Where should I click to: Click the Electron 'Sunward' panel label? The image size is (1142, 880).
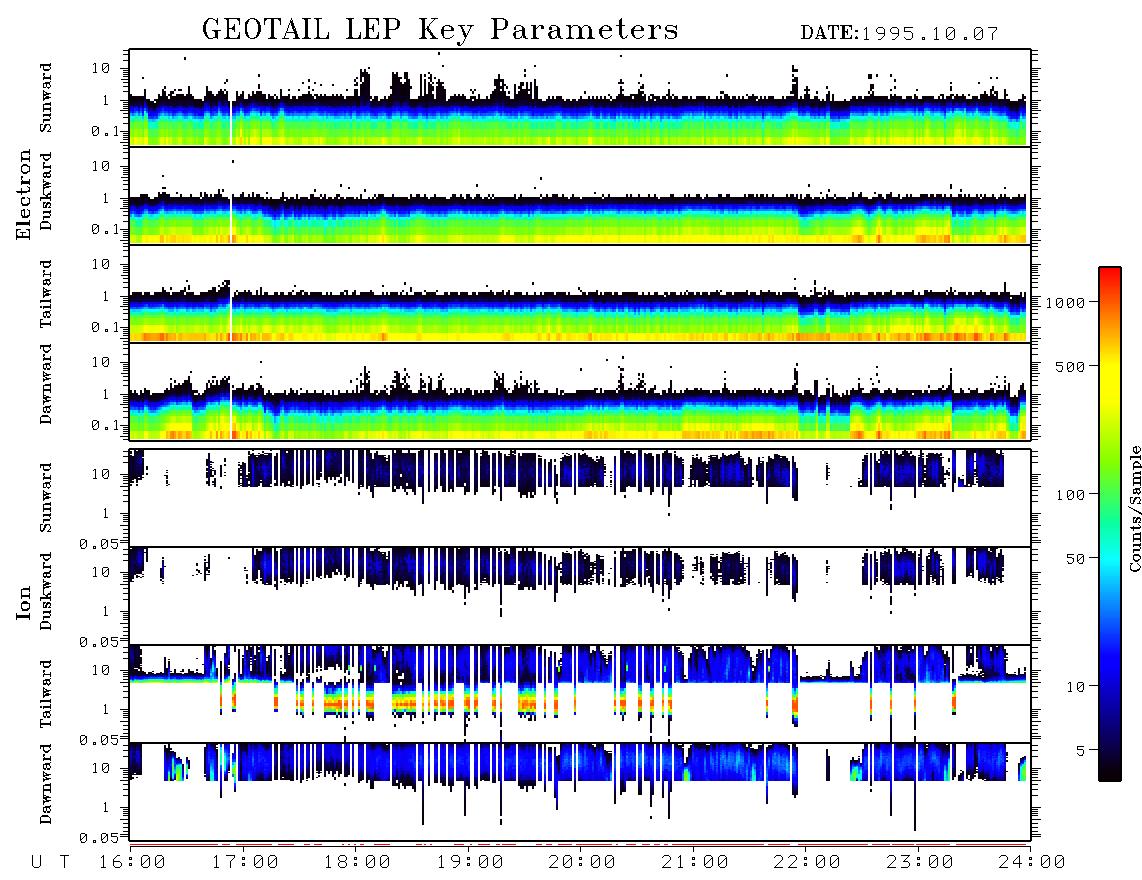(x=46, y=98)
